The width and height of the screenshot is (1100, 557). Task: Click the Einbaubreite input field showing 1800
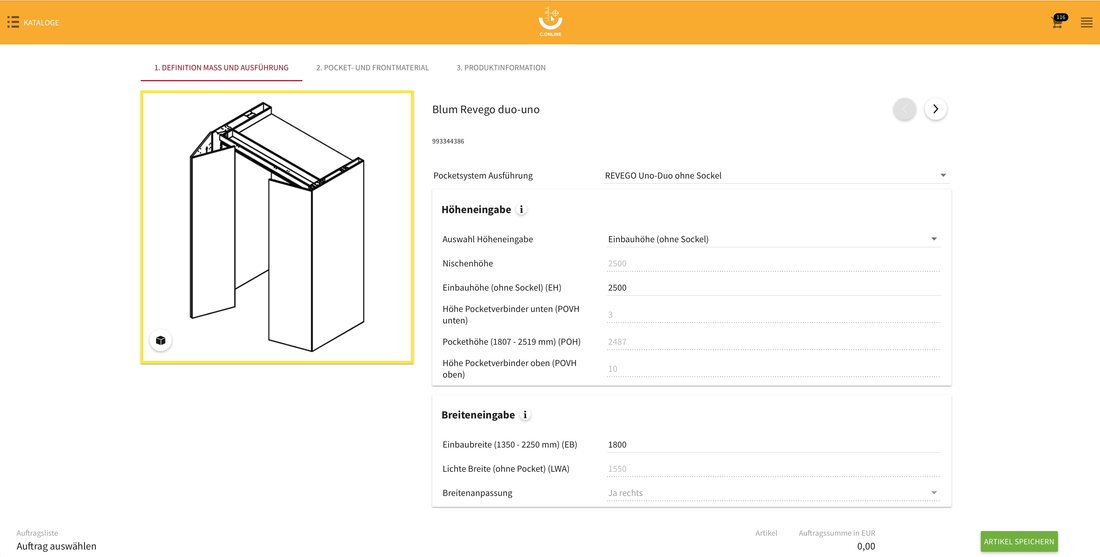[x=773, y=445]
